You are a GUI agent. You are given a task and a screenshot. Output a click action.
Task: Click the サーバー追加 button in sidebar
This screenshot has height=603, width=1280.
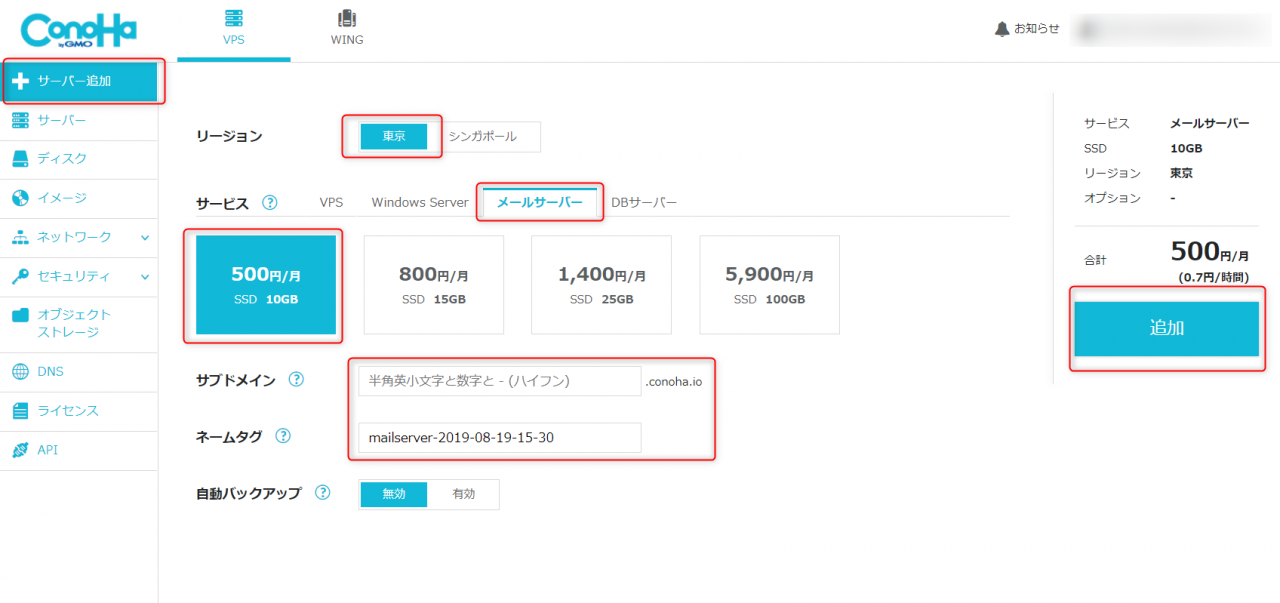[80, 81]
